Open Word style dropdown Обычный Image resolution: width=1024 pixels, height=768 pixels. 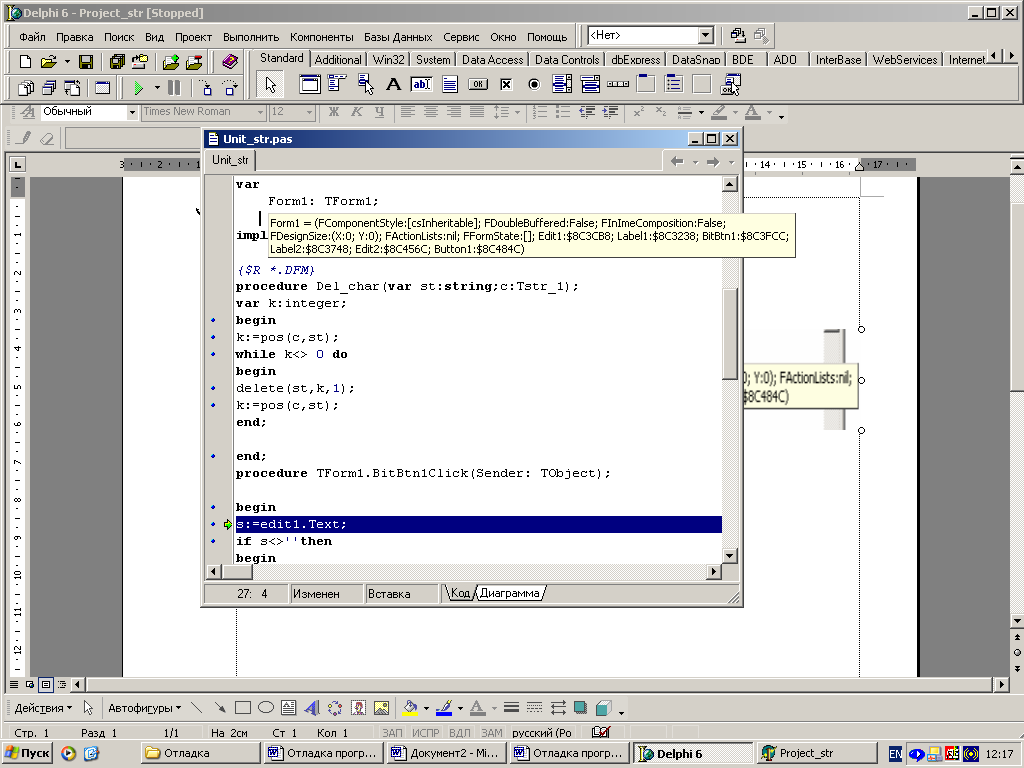click(x=132, y=112)
